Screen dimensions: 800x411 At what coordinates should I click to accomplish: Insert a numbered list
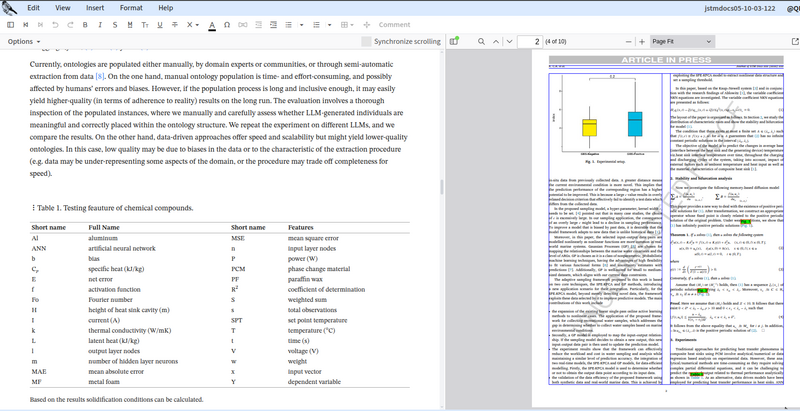[316, 24]
